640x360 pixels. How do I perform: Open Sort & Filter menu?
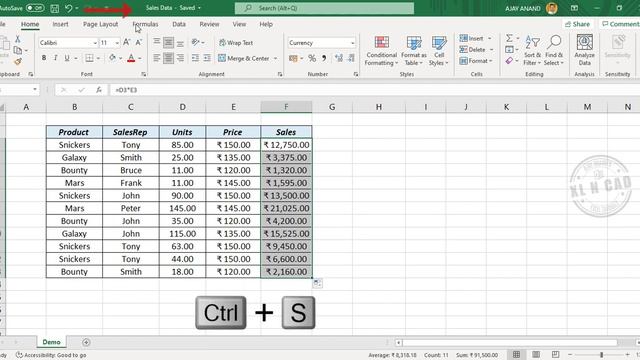click(x=532, y=51)
